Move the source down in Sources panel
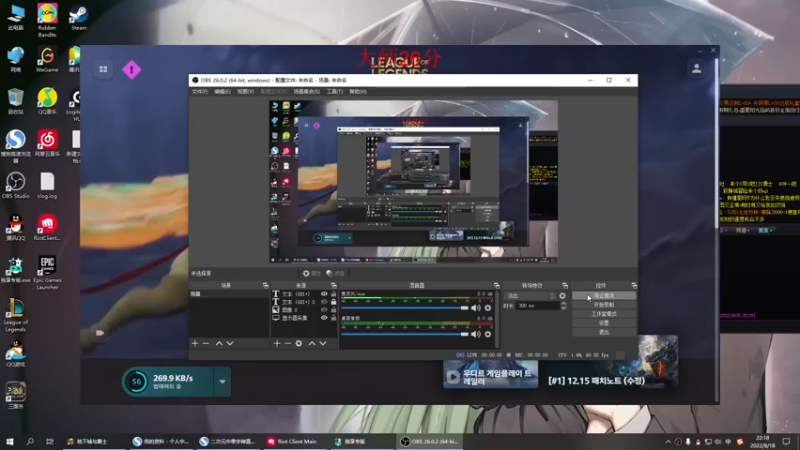Image resolution: width=800 pixels, height=450 pixels. pyautogui.click(x=323, y=343)
